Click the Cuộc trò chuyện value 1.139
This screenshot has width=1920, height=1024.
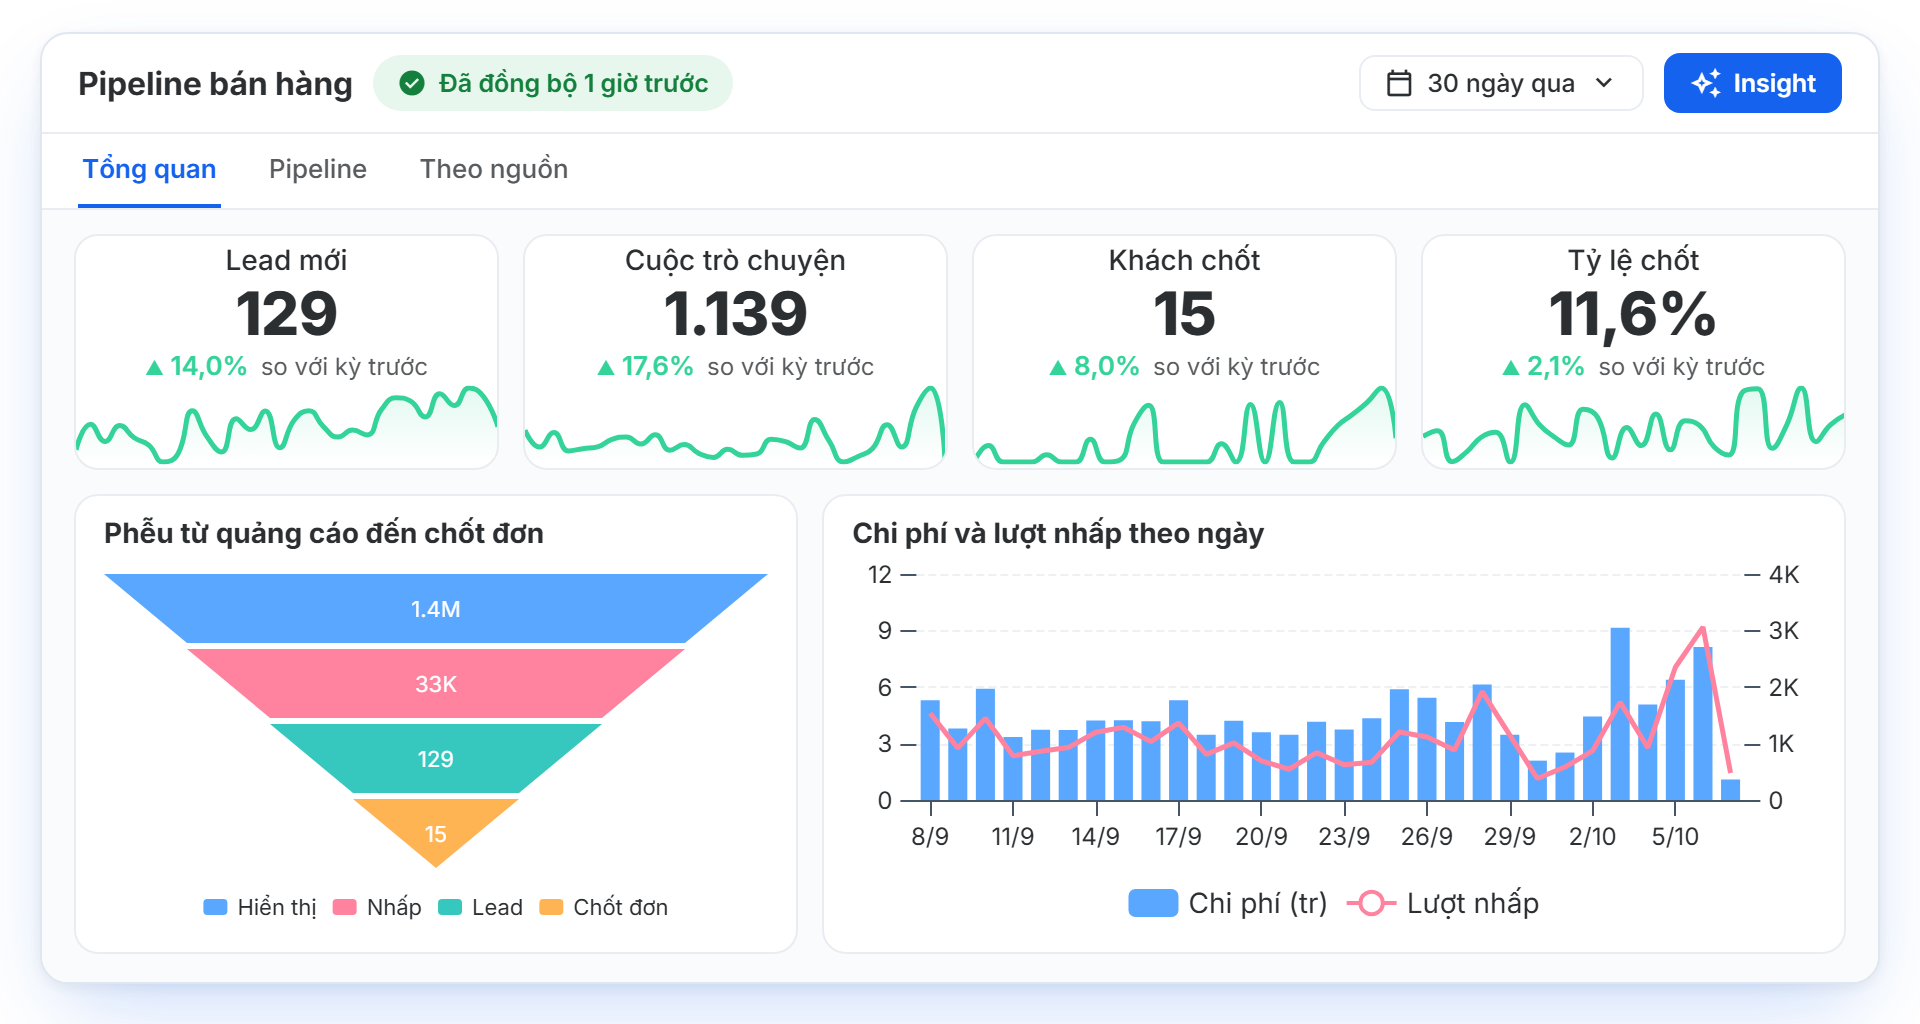click(735, 314)
